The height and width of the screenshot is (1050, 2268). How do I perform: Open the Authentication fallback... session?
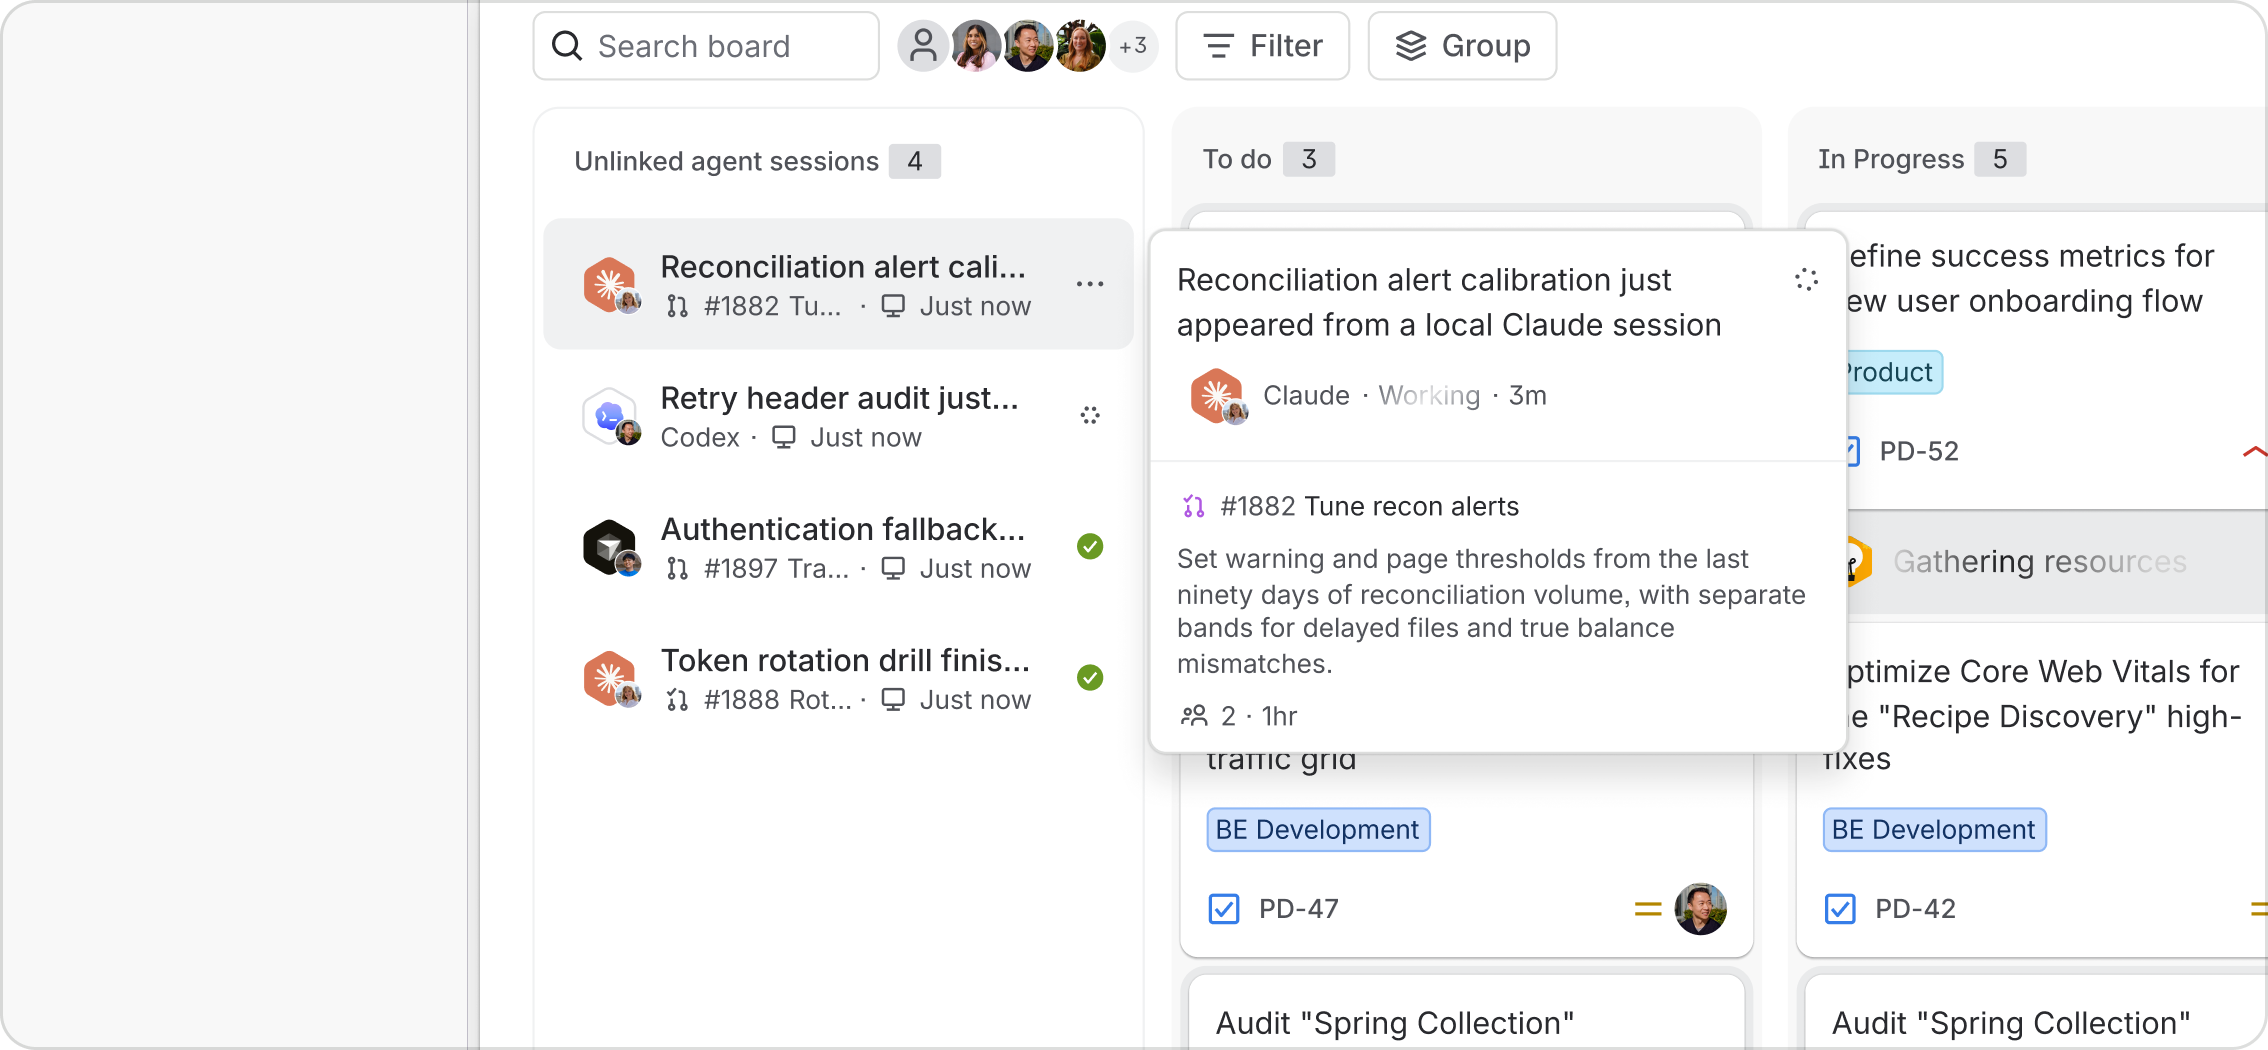(838, 547)
